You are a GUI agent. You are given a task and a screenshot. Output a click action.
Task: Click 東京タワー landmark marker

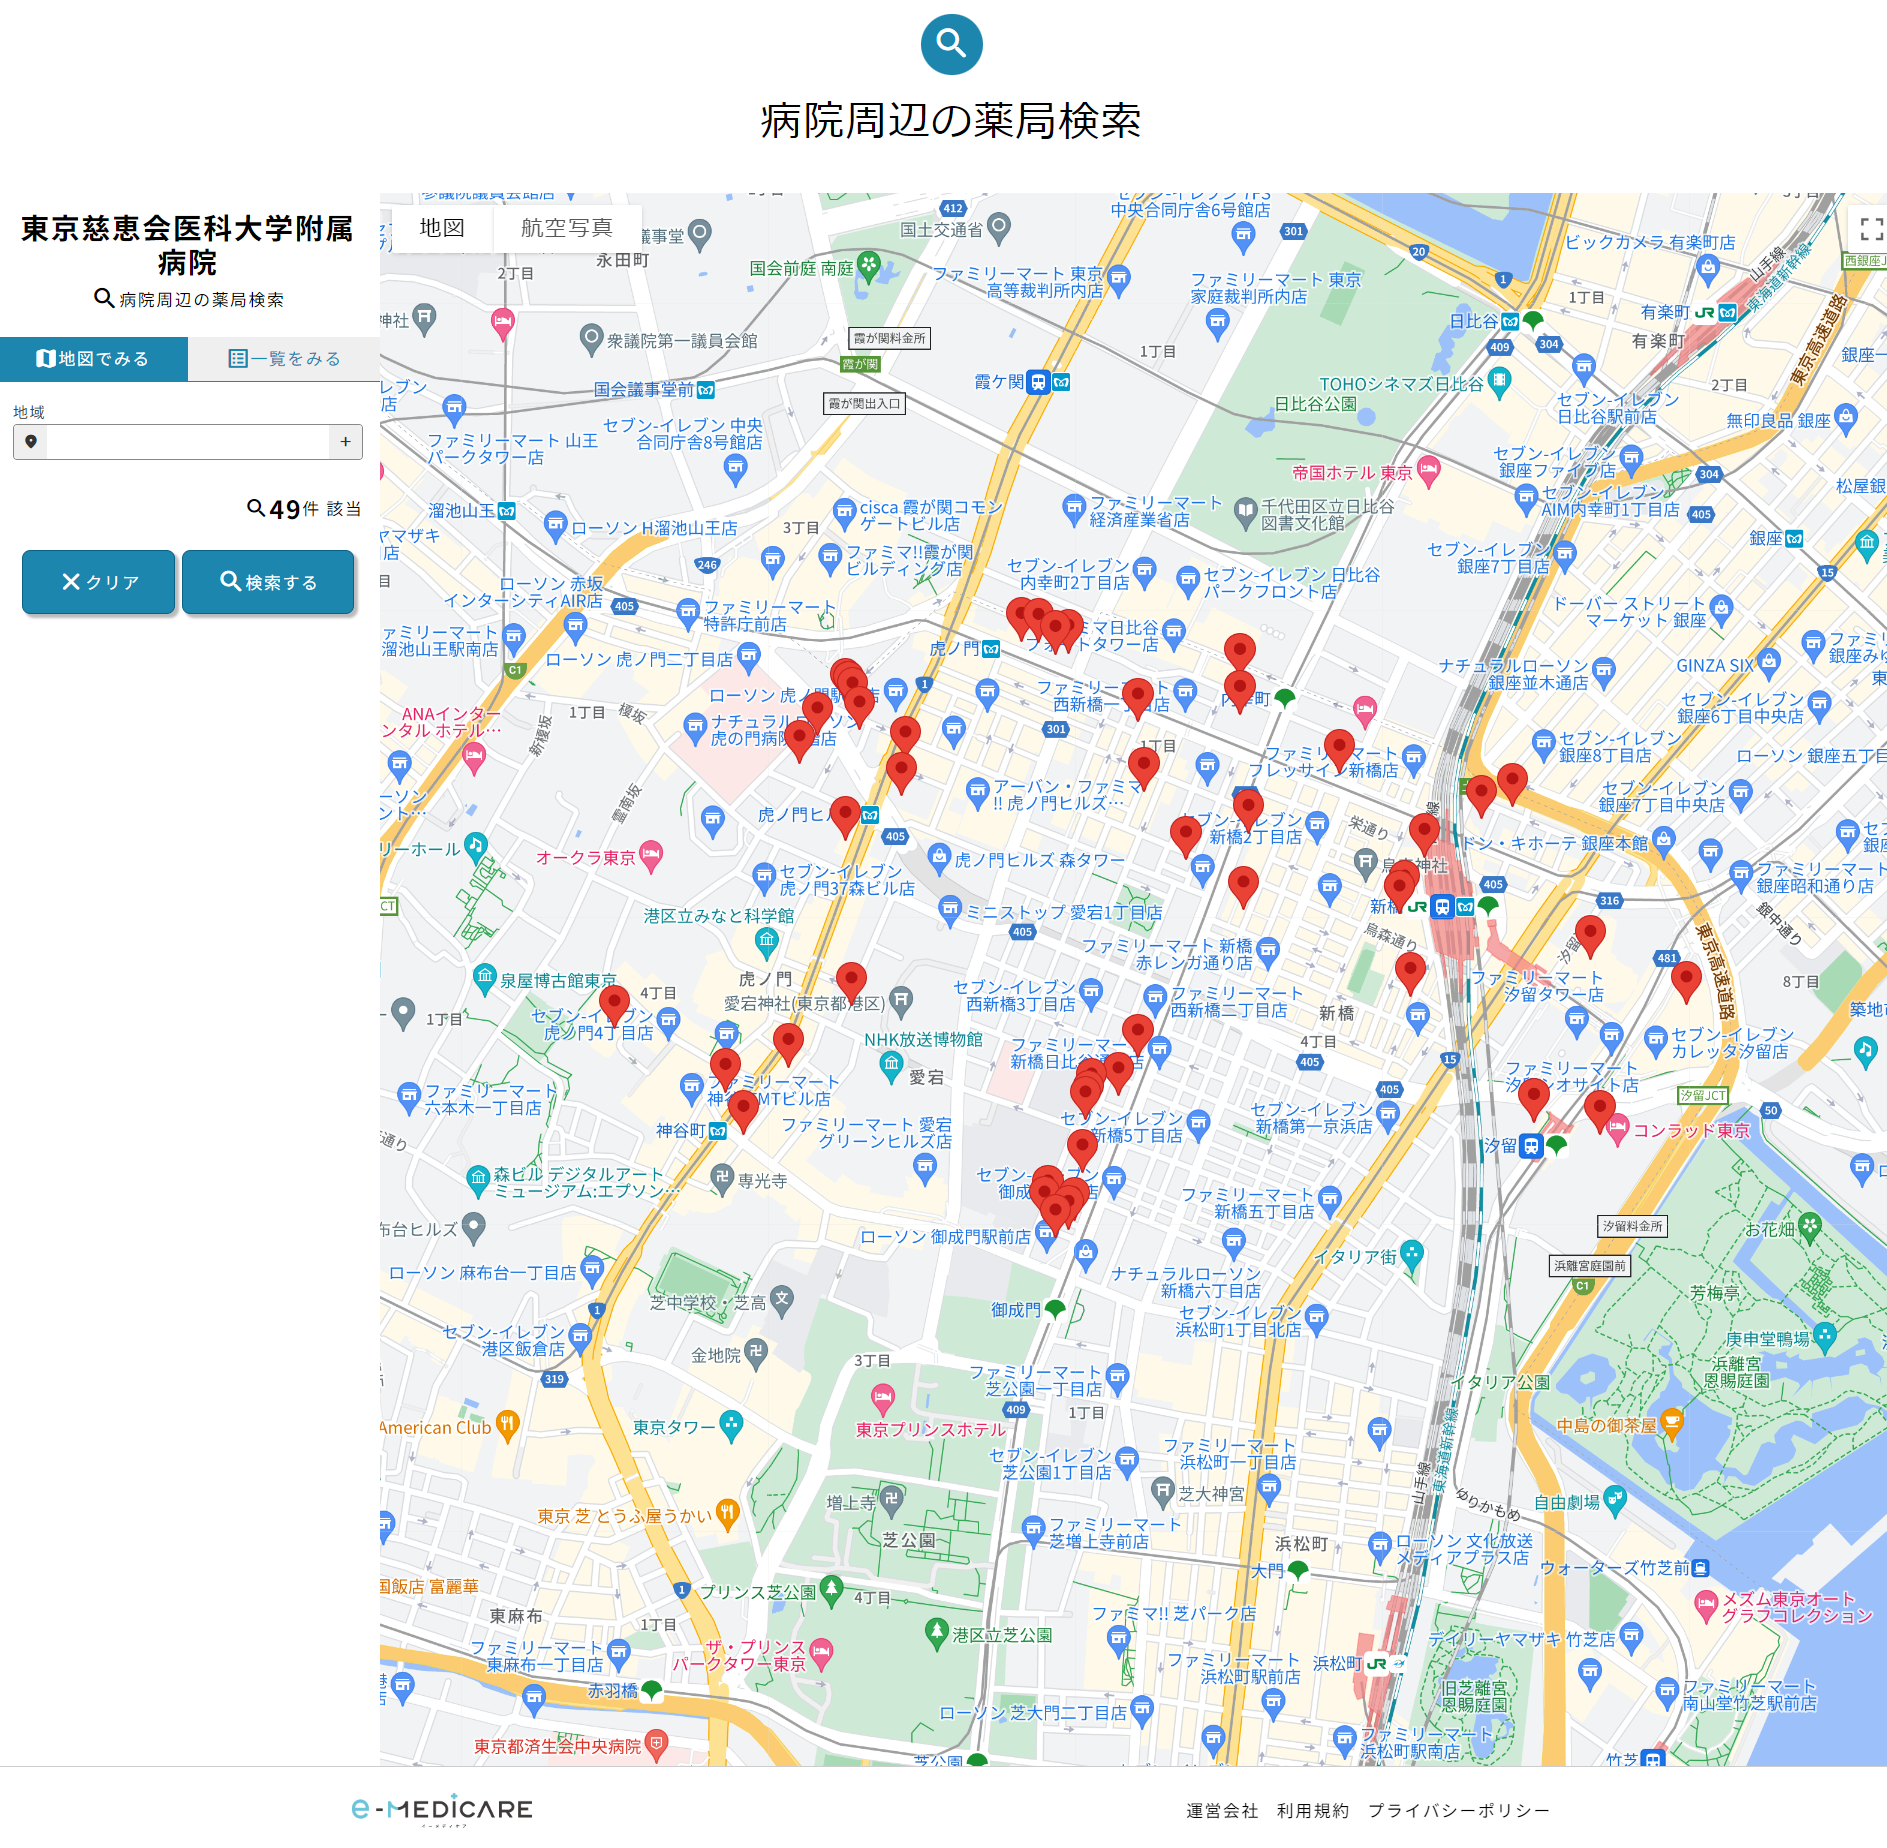[731, 1426]
